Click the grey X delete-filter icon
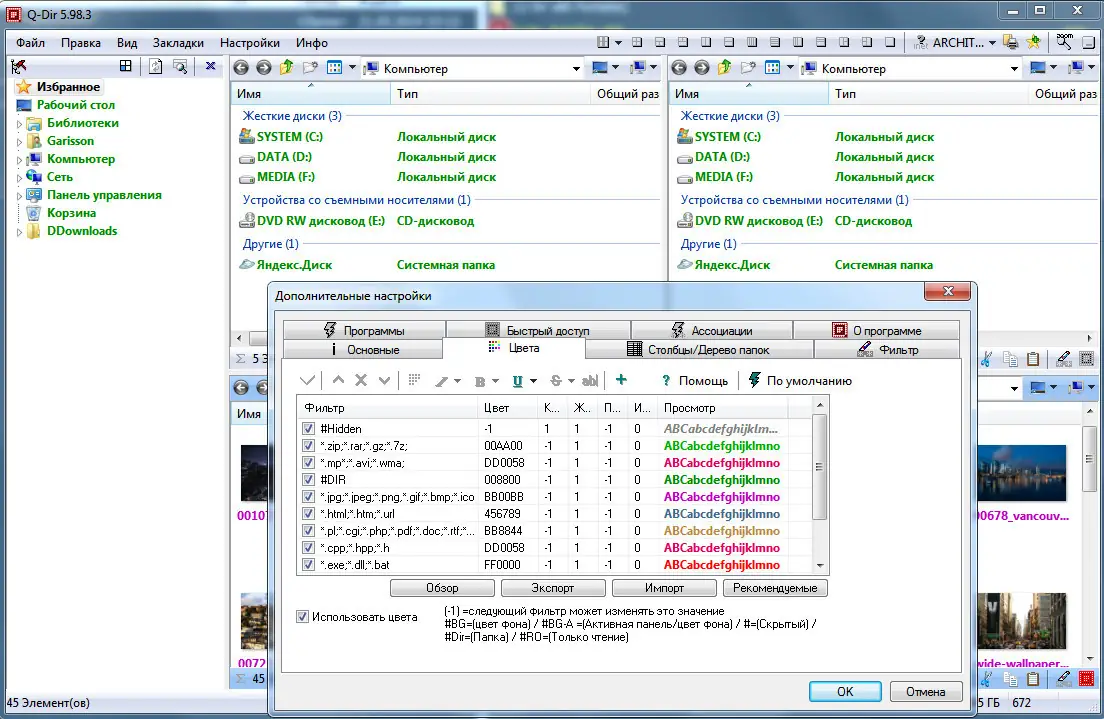The image size is (1104, 719). [x=361, y=380]
